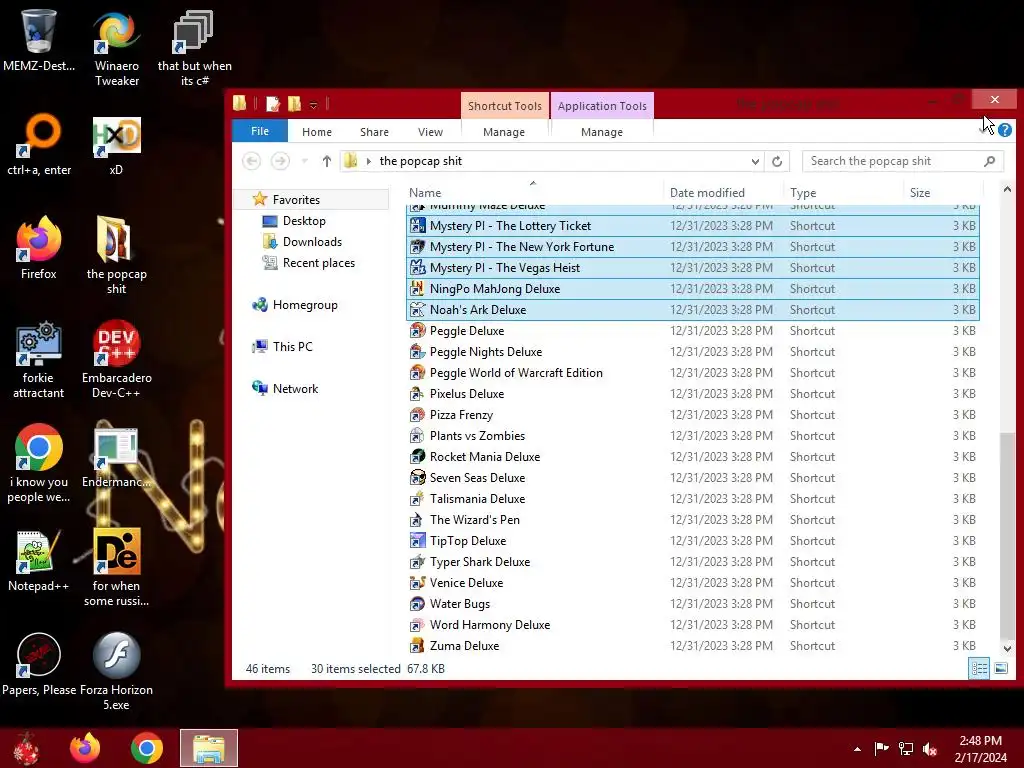Open the MEMZ-Dest... Recycle Bin desktop icon
Image resolution: width=1024 pixels, height=768 pixels.
[39, 40]
